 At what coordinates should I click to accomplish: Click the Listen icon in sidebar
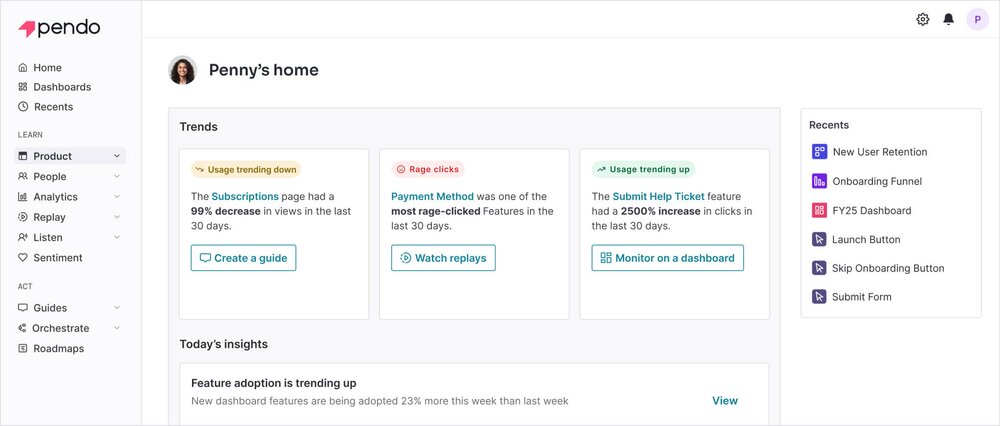(23, 237)
